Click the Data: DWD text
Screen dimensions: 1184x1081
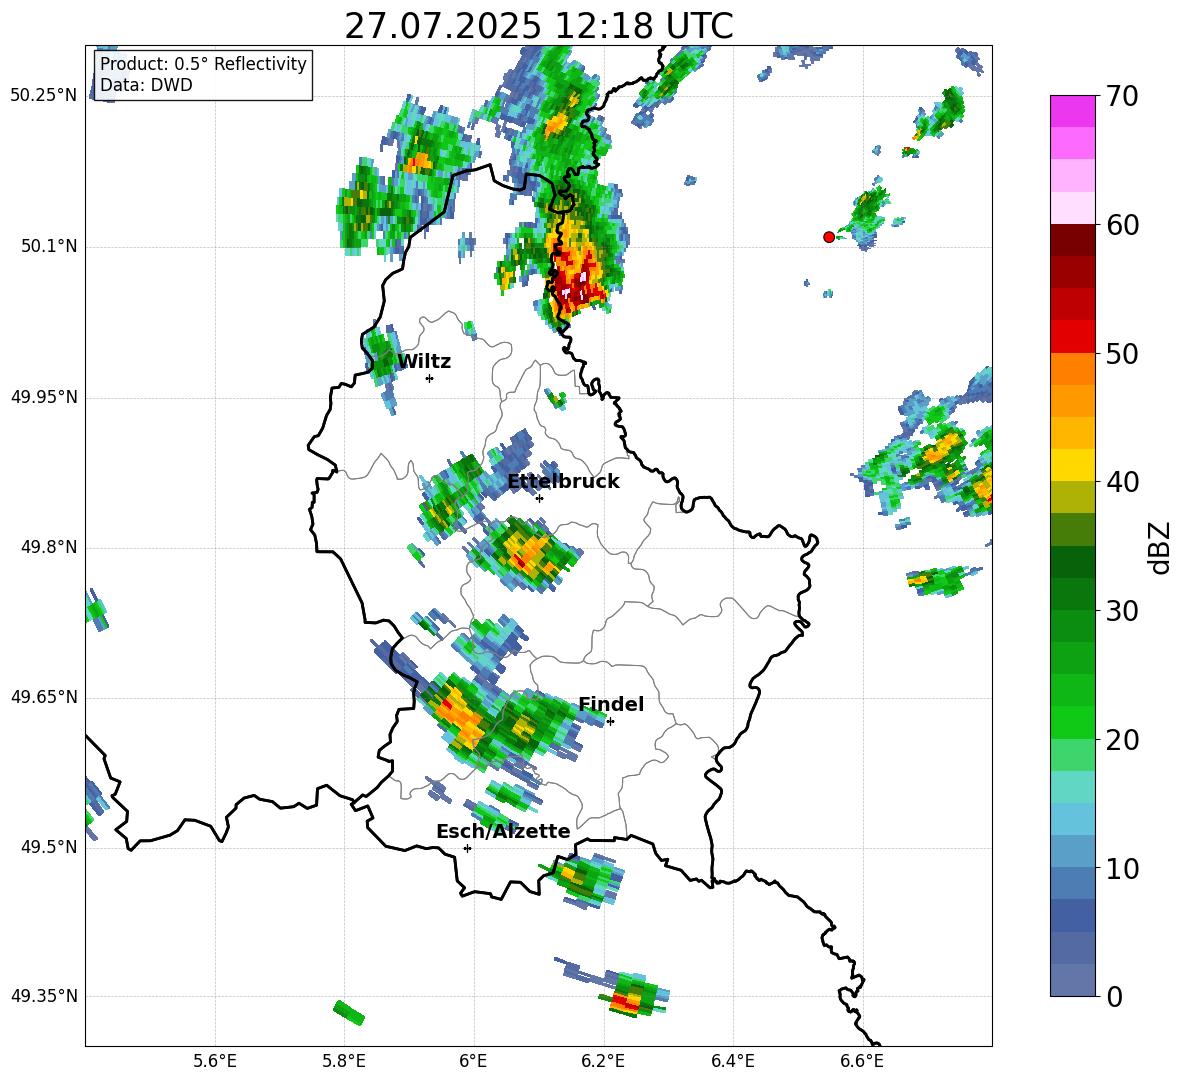146,85
